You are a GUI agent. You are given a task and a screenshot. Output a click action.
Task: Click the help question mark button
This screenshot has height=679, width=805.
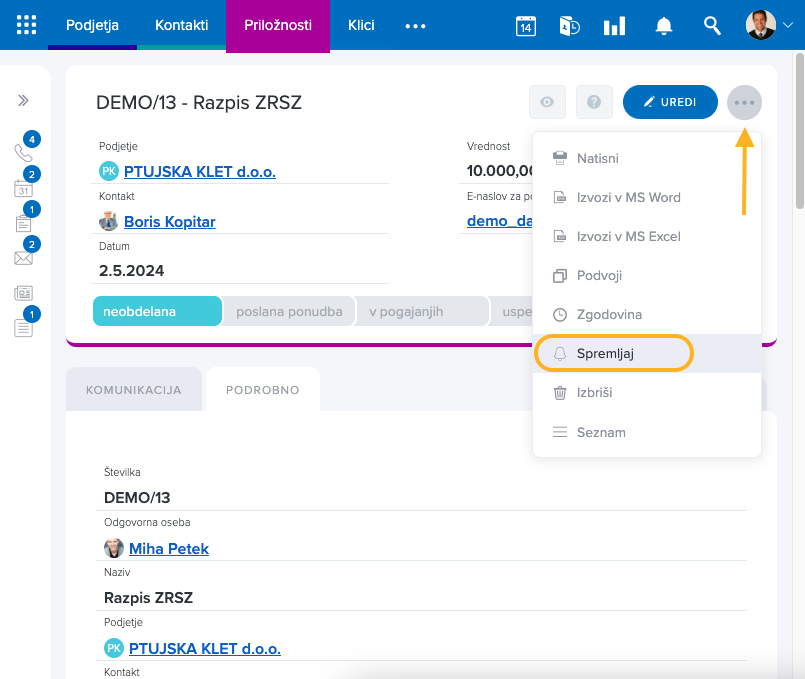coord(594,102)
